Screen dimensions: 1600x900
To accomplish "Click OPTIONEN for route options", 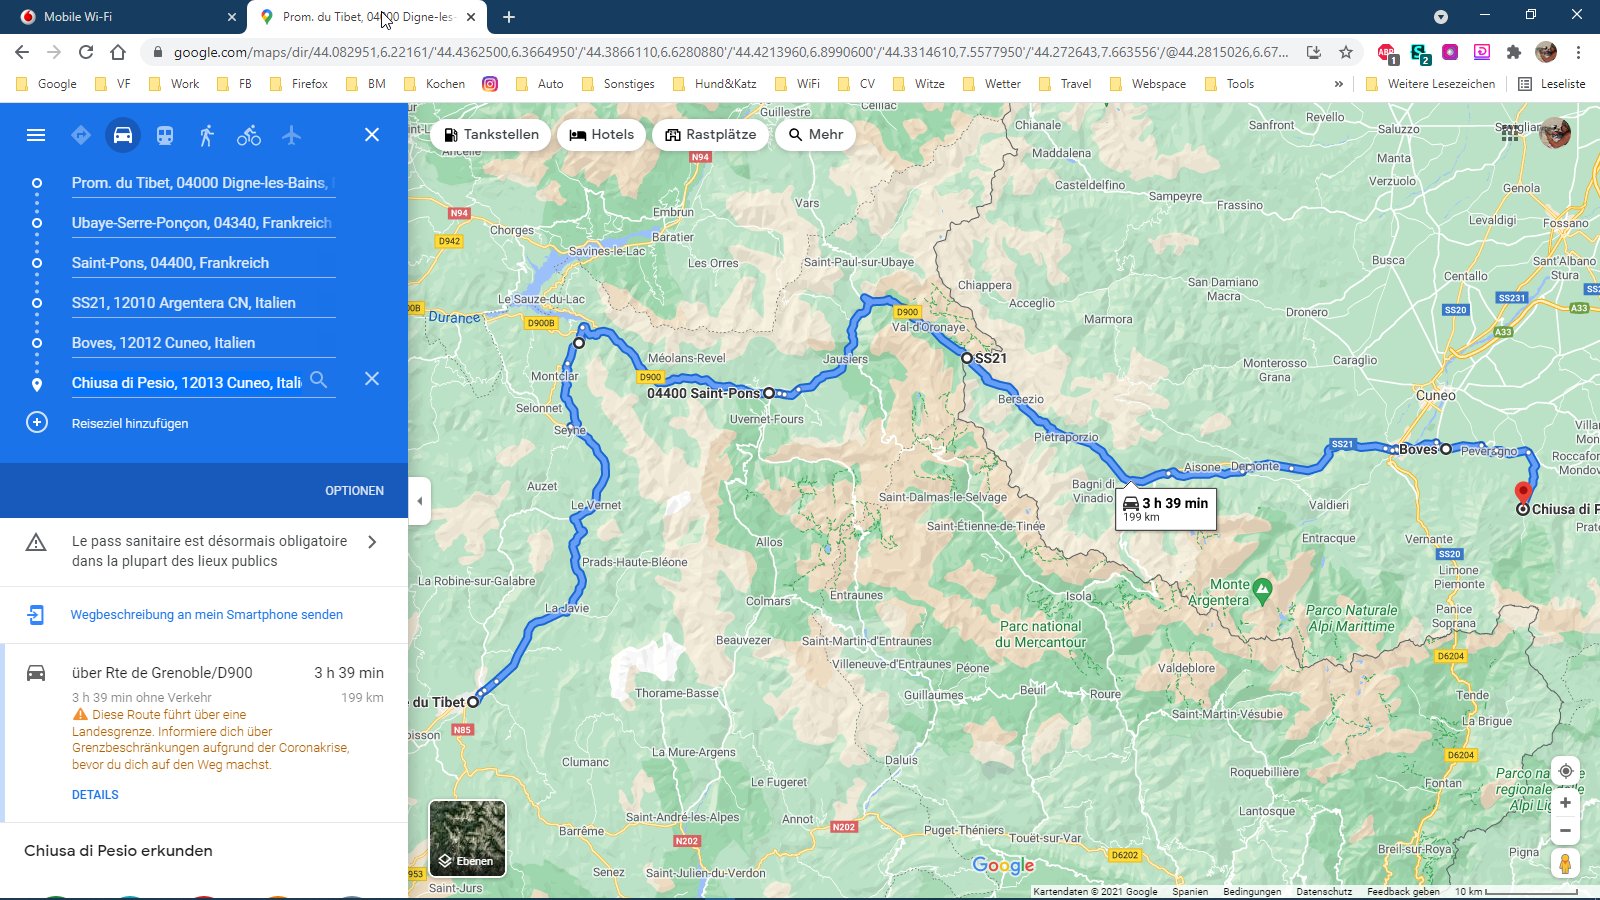I will click(x=354, y=491).
